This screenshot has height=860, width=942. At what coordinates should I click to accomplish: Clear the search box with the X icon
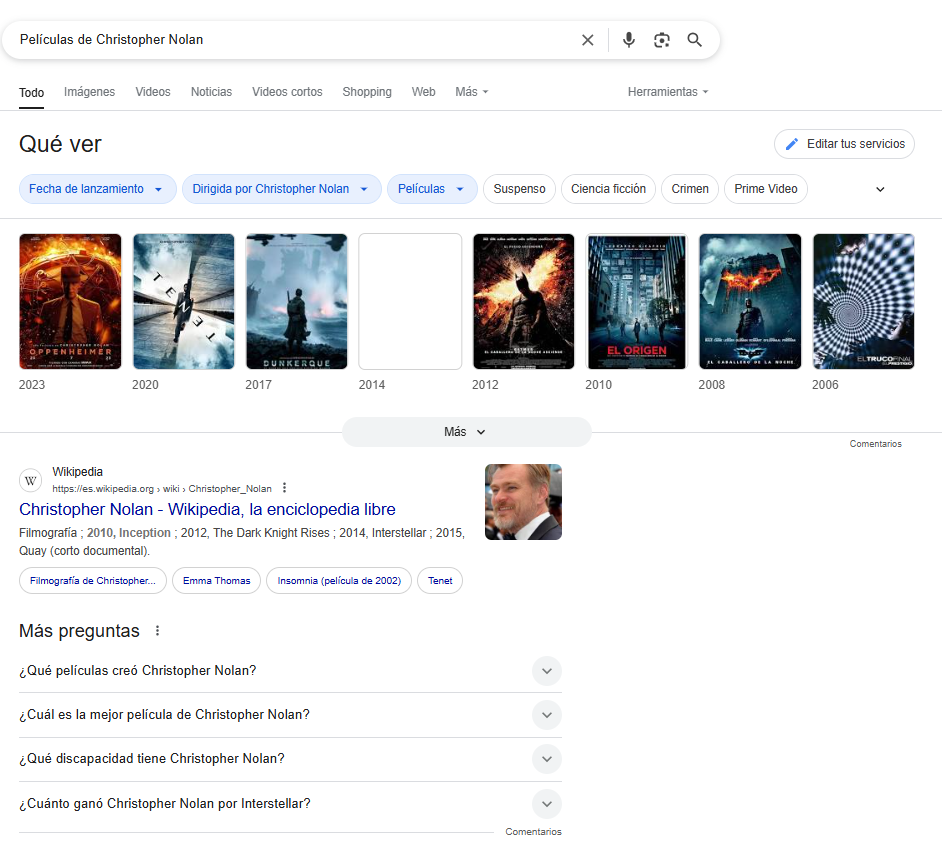[x=588, y=40]
